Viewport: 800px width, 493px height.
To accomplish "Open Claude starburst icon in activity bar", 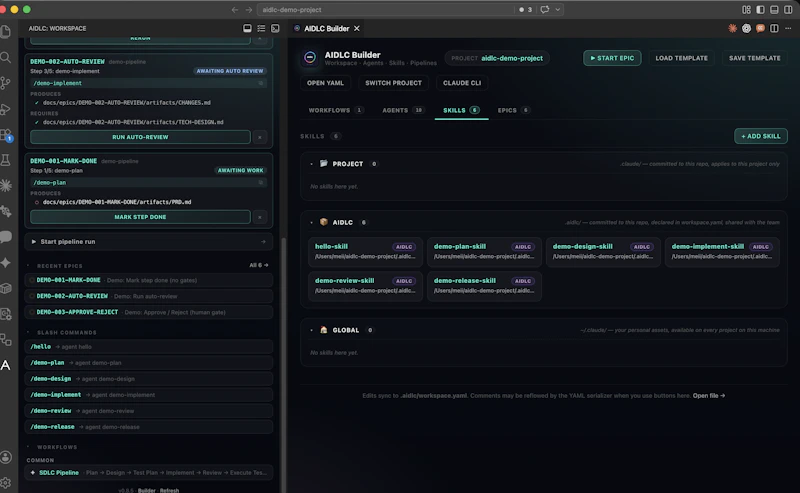I will click(6, 185).
